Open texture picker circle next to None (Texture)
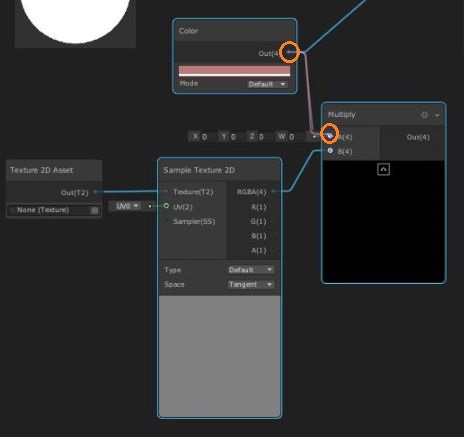464x437 pixels. click(95, 210)
